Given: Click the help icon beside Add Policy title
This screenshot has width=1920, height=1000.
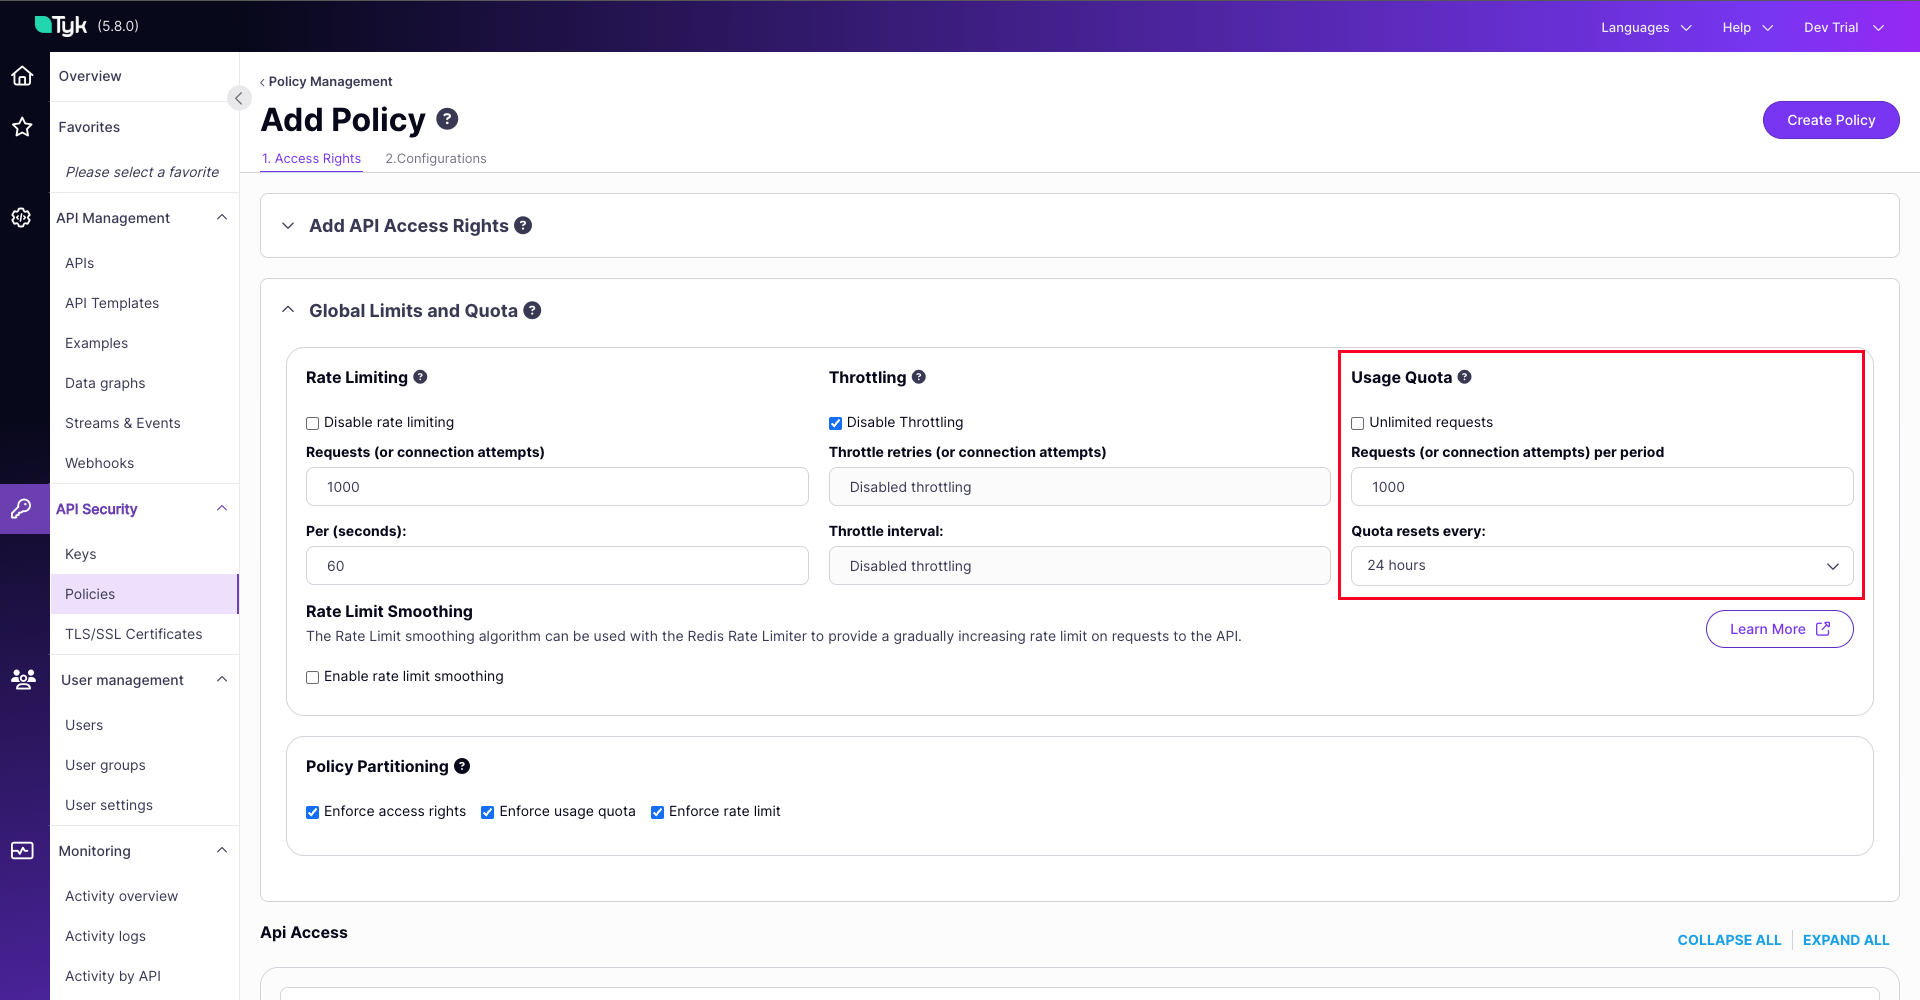Looking at the screenshot, I should click(x=447, y=118).
